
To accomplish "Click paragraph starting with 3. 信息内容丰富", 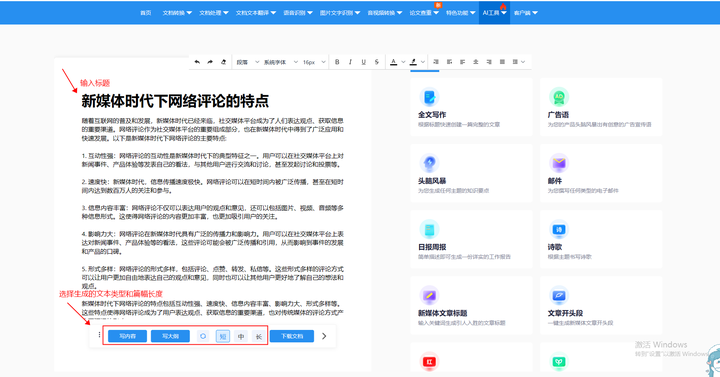I will point(213,212).
